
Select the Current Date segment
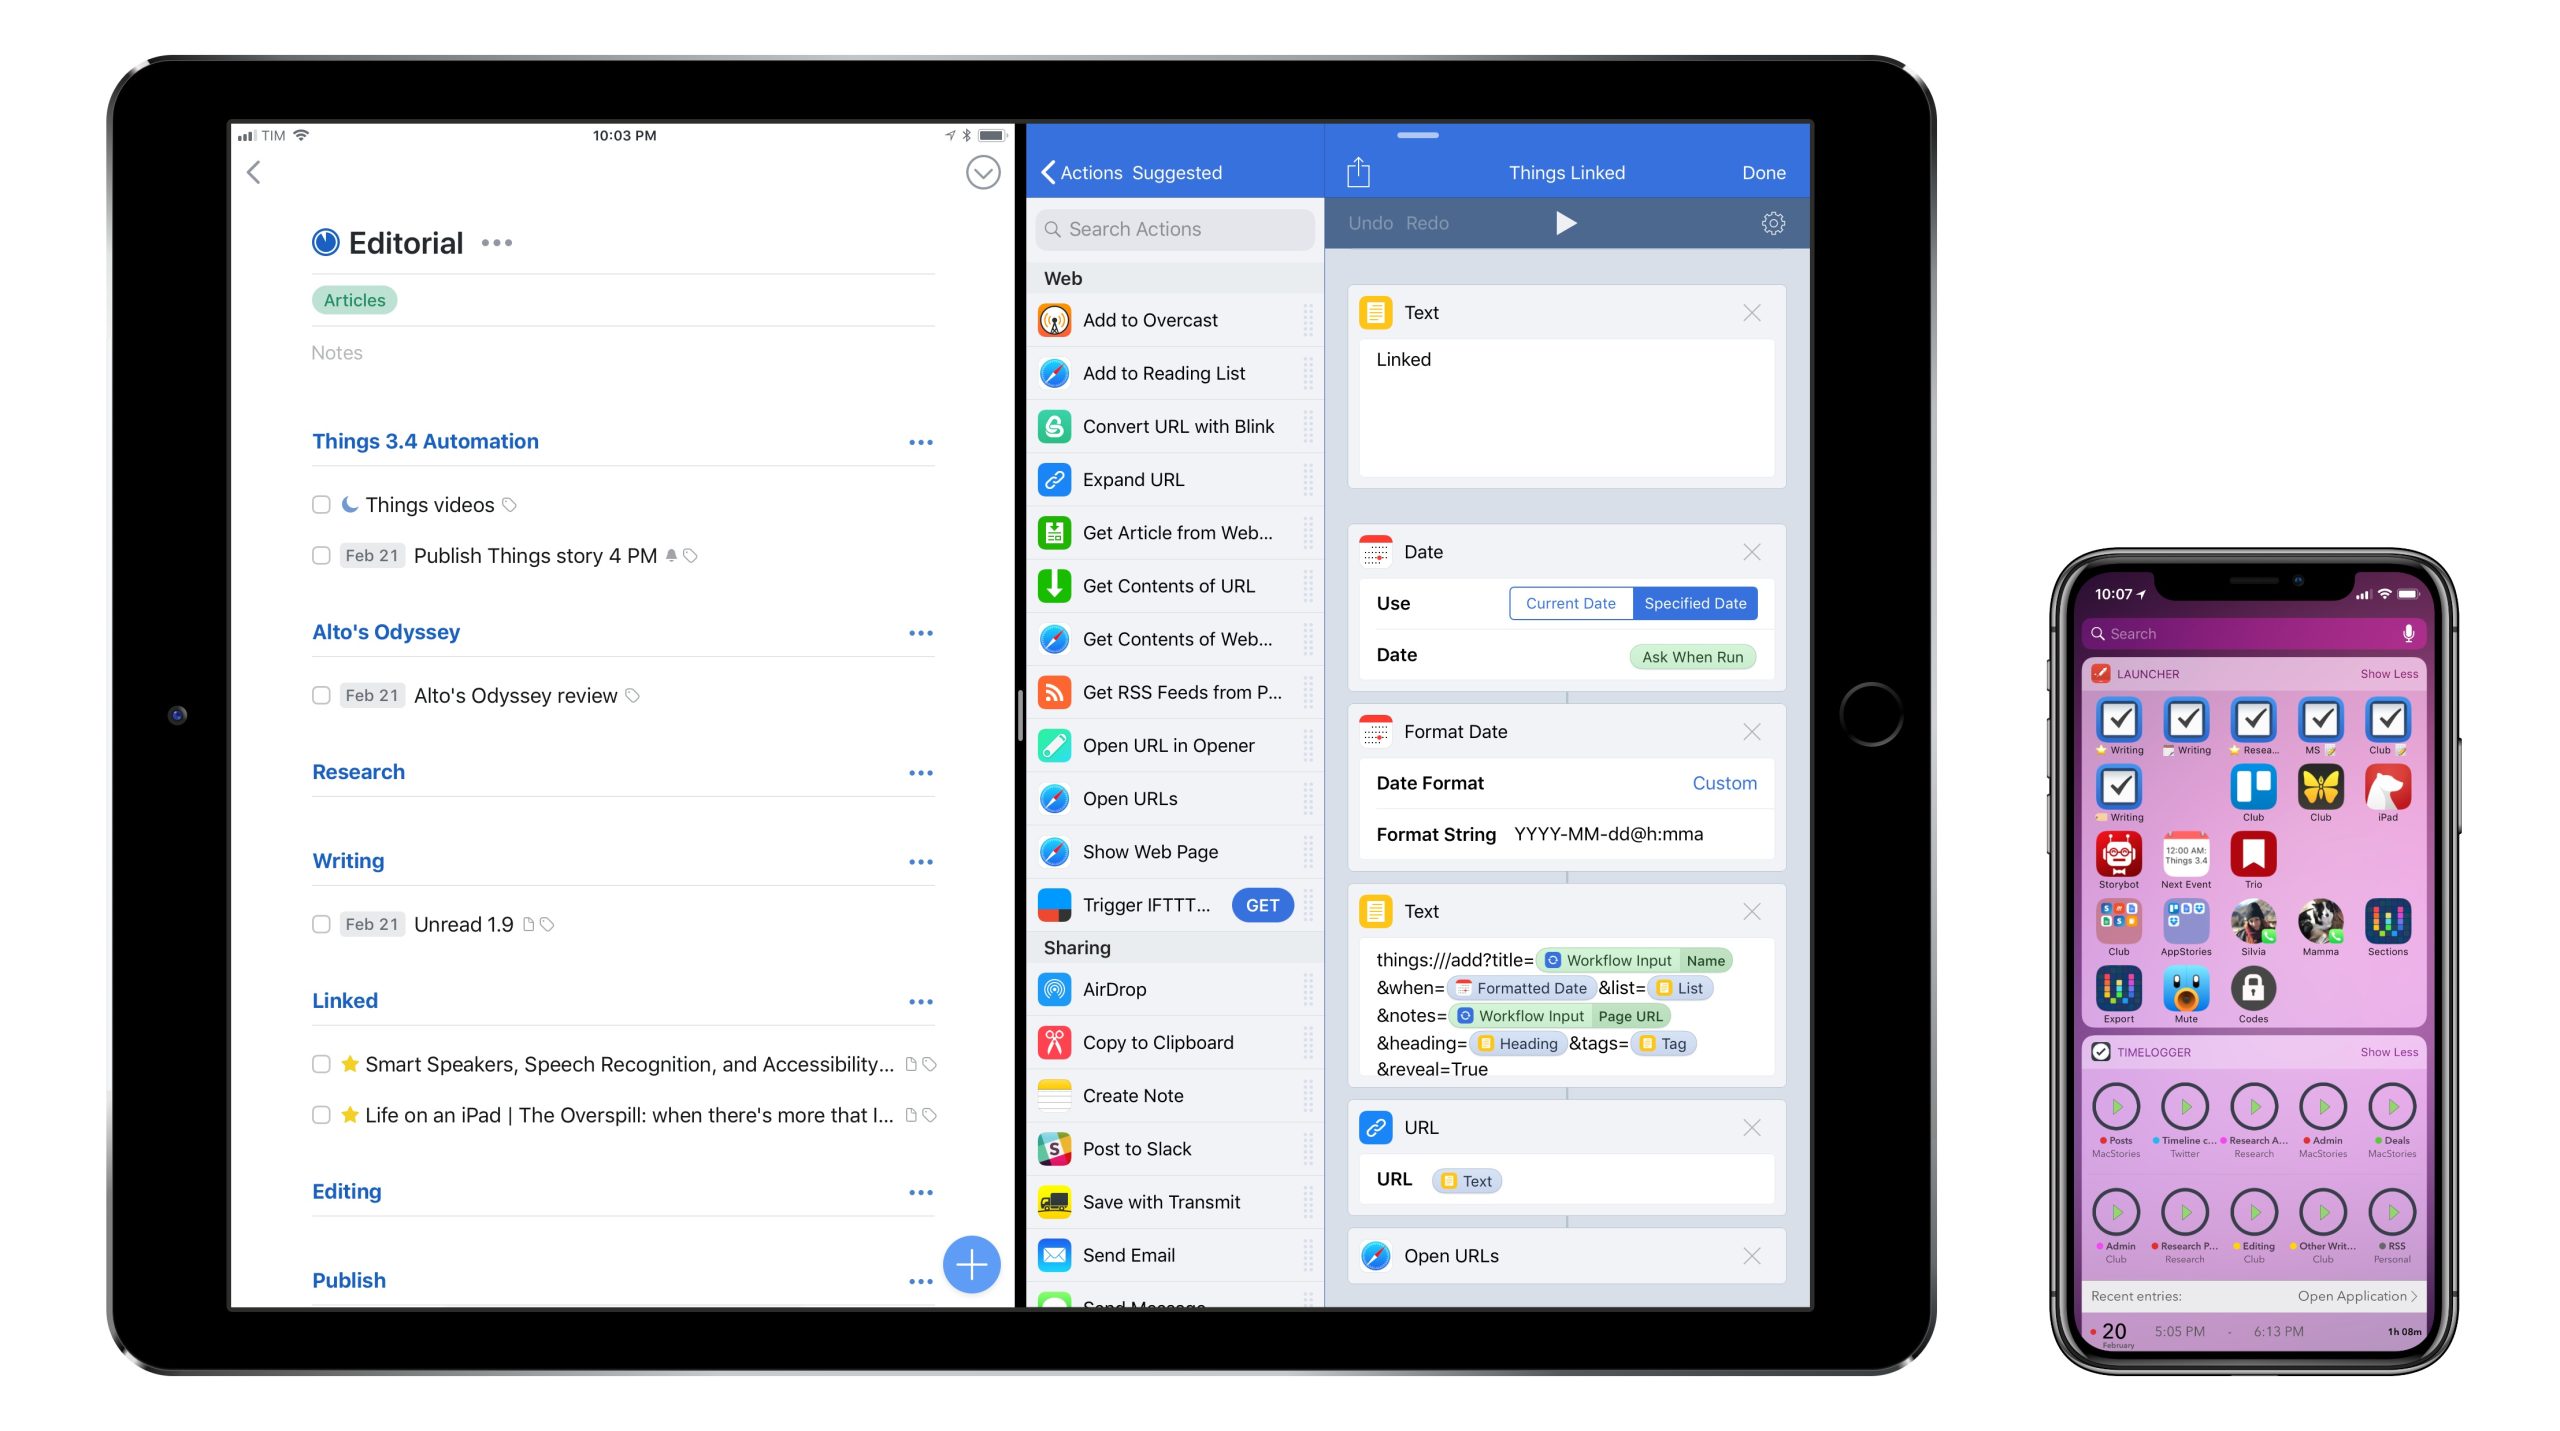pos(1570,603)
